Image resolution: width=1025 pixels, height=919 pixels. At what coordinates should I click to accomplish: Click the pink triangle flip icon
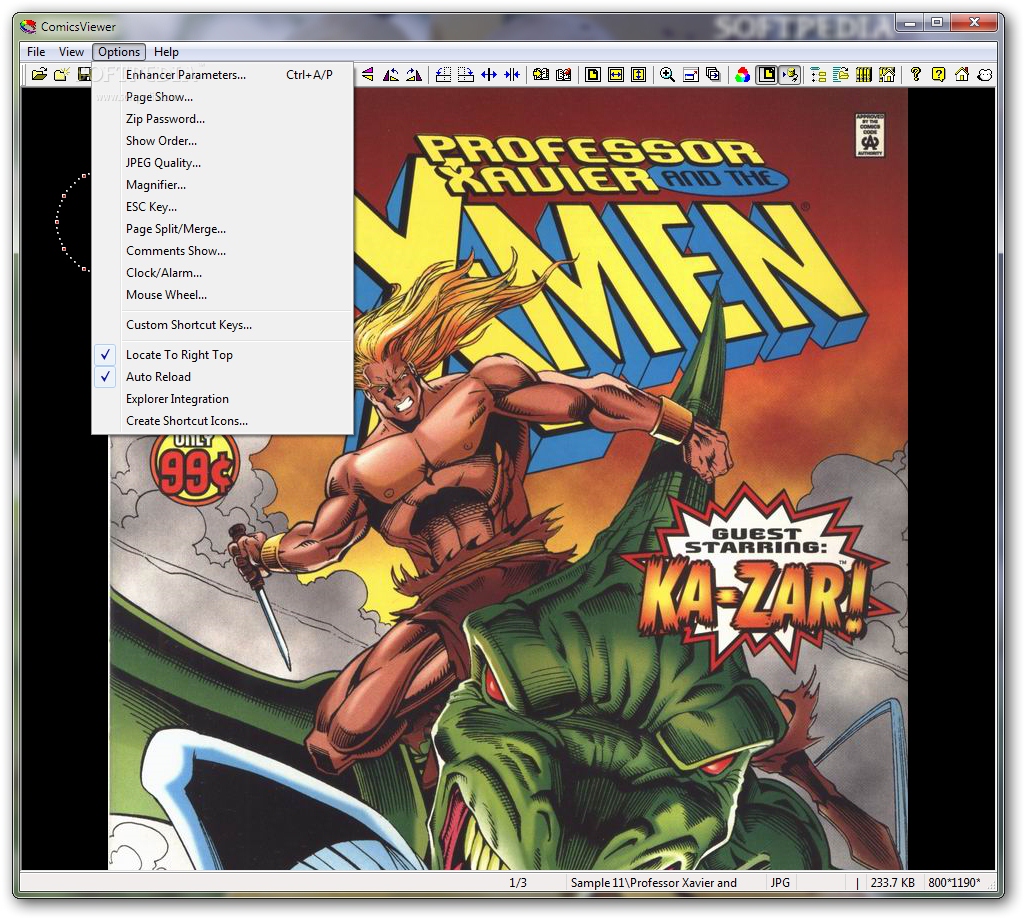368,75
